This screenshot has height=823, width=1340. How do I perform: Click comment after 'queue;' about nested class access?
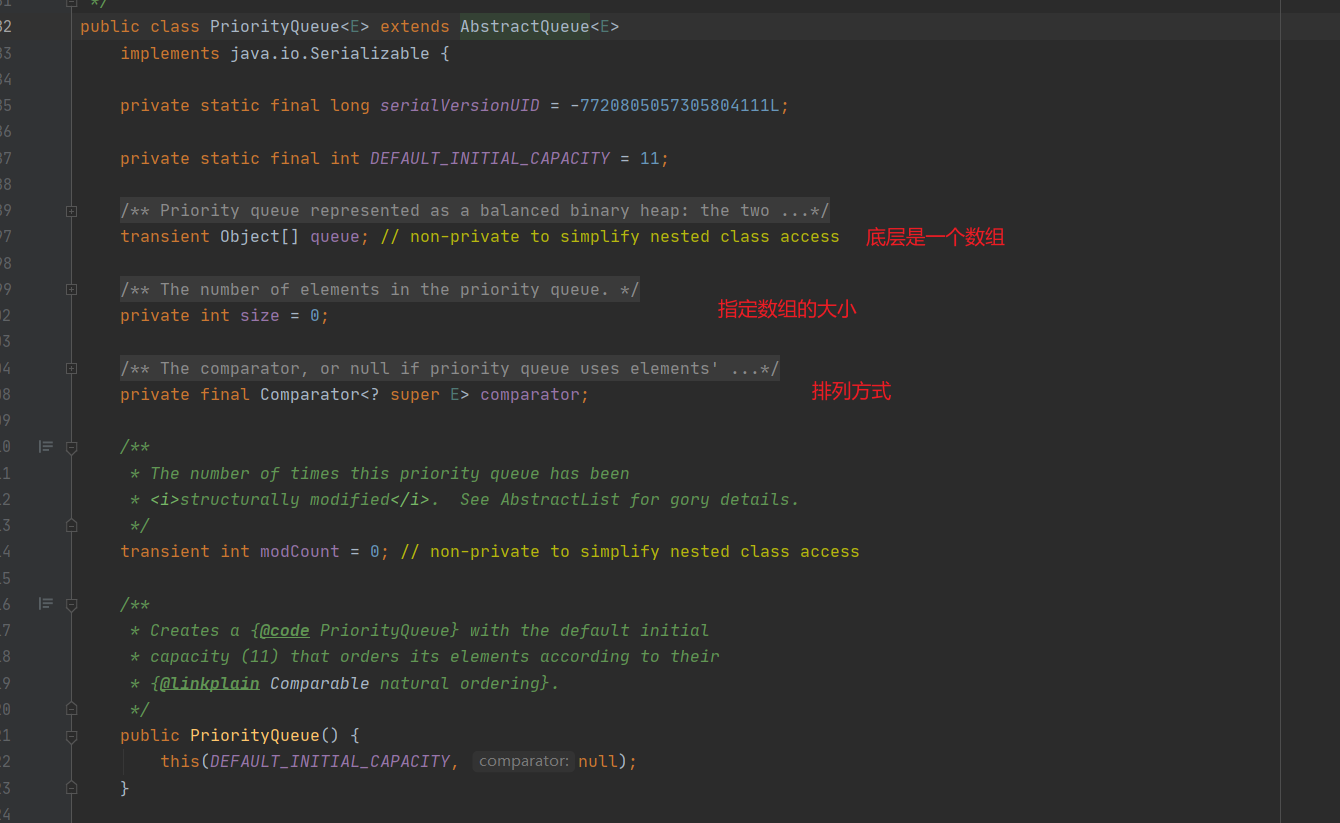(610, 236)
